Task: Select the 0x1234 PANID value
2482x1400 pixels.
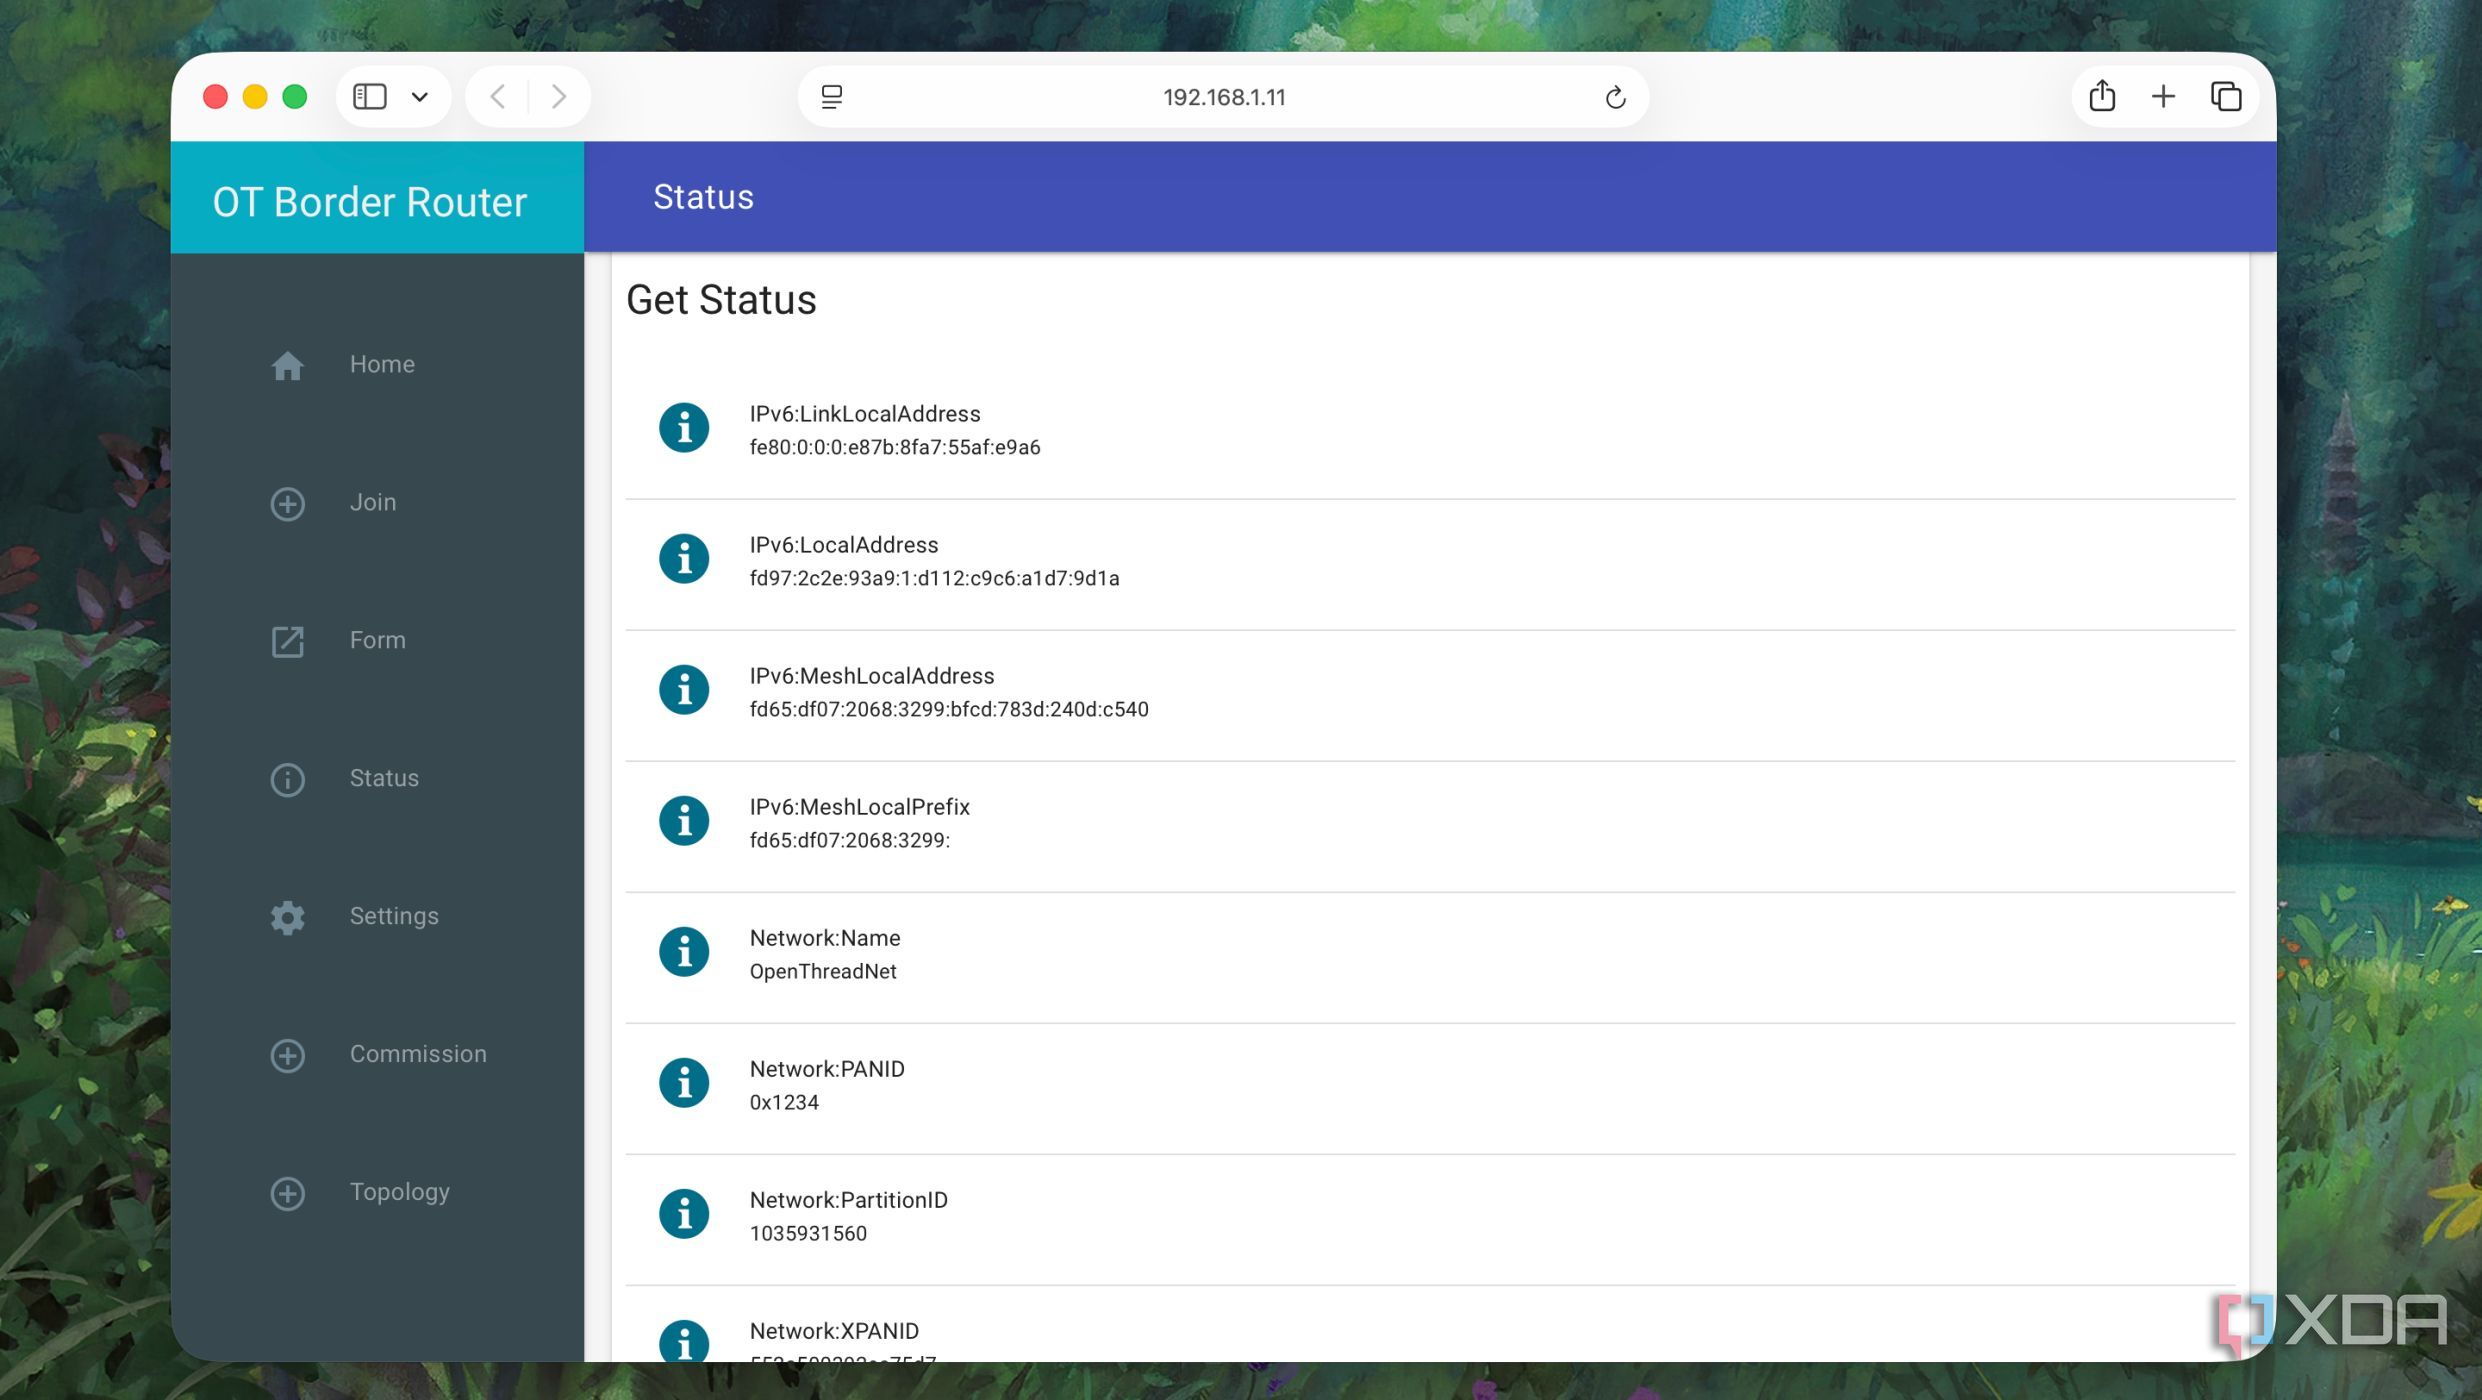Action: point(784,1102)
